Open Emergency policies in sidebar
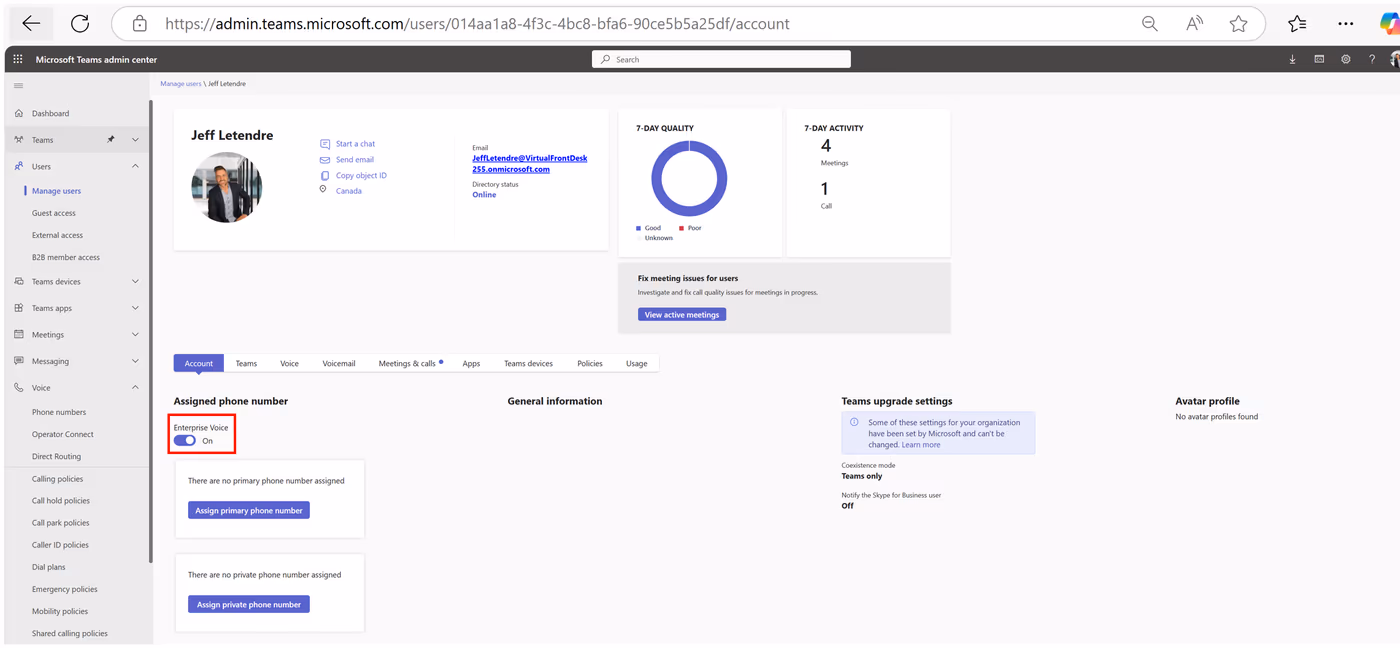The image size is (1400, 648). 65,589
